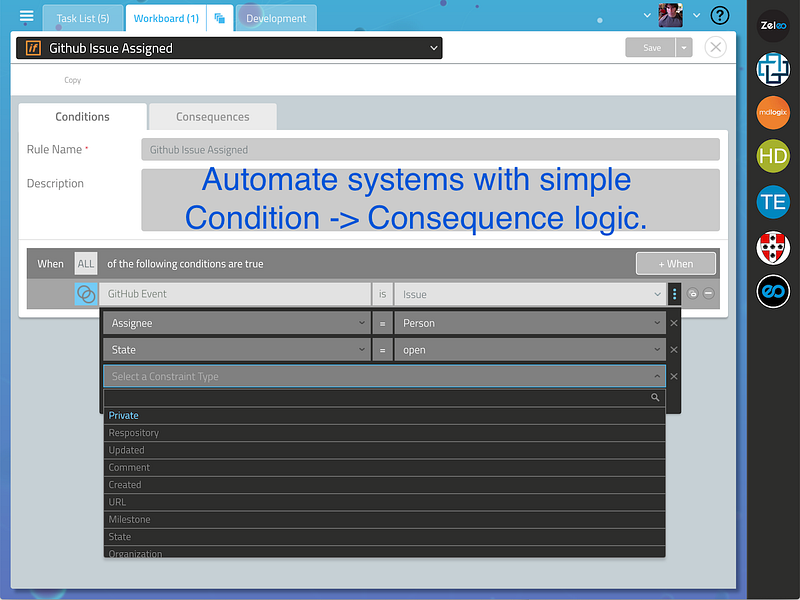Toggle the ALL conditions selector
800x600 pixels.
[86, 264]
